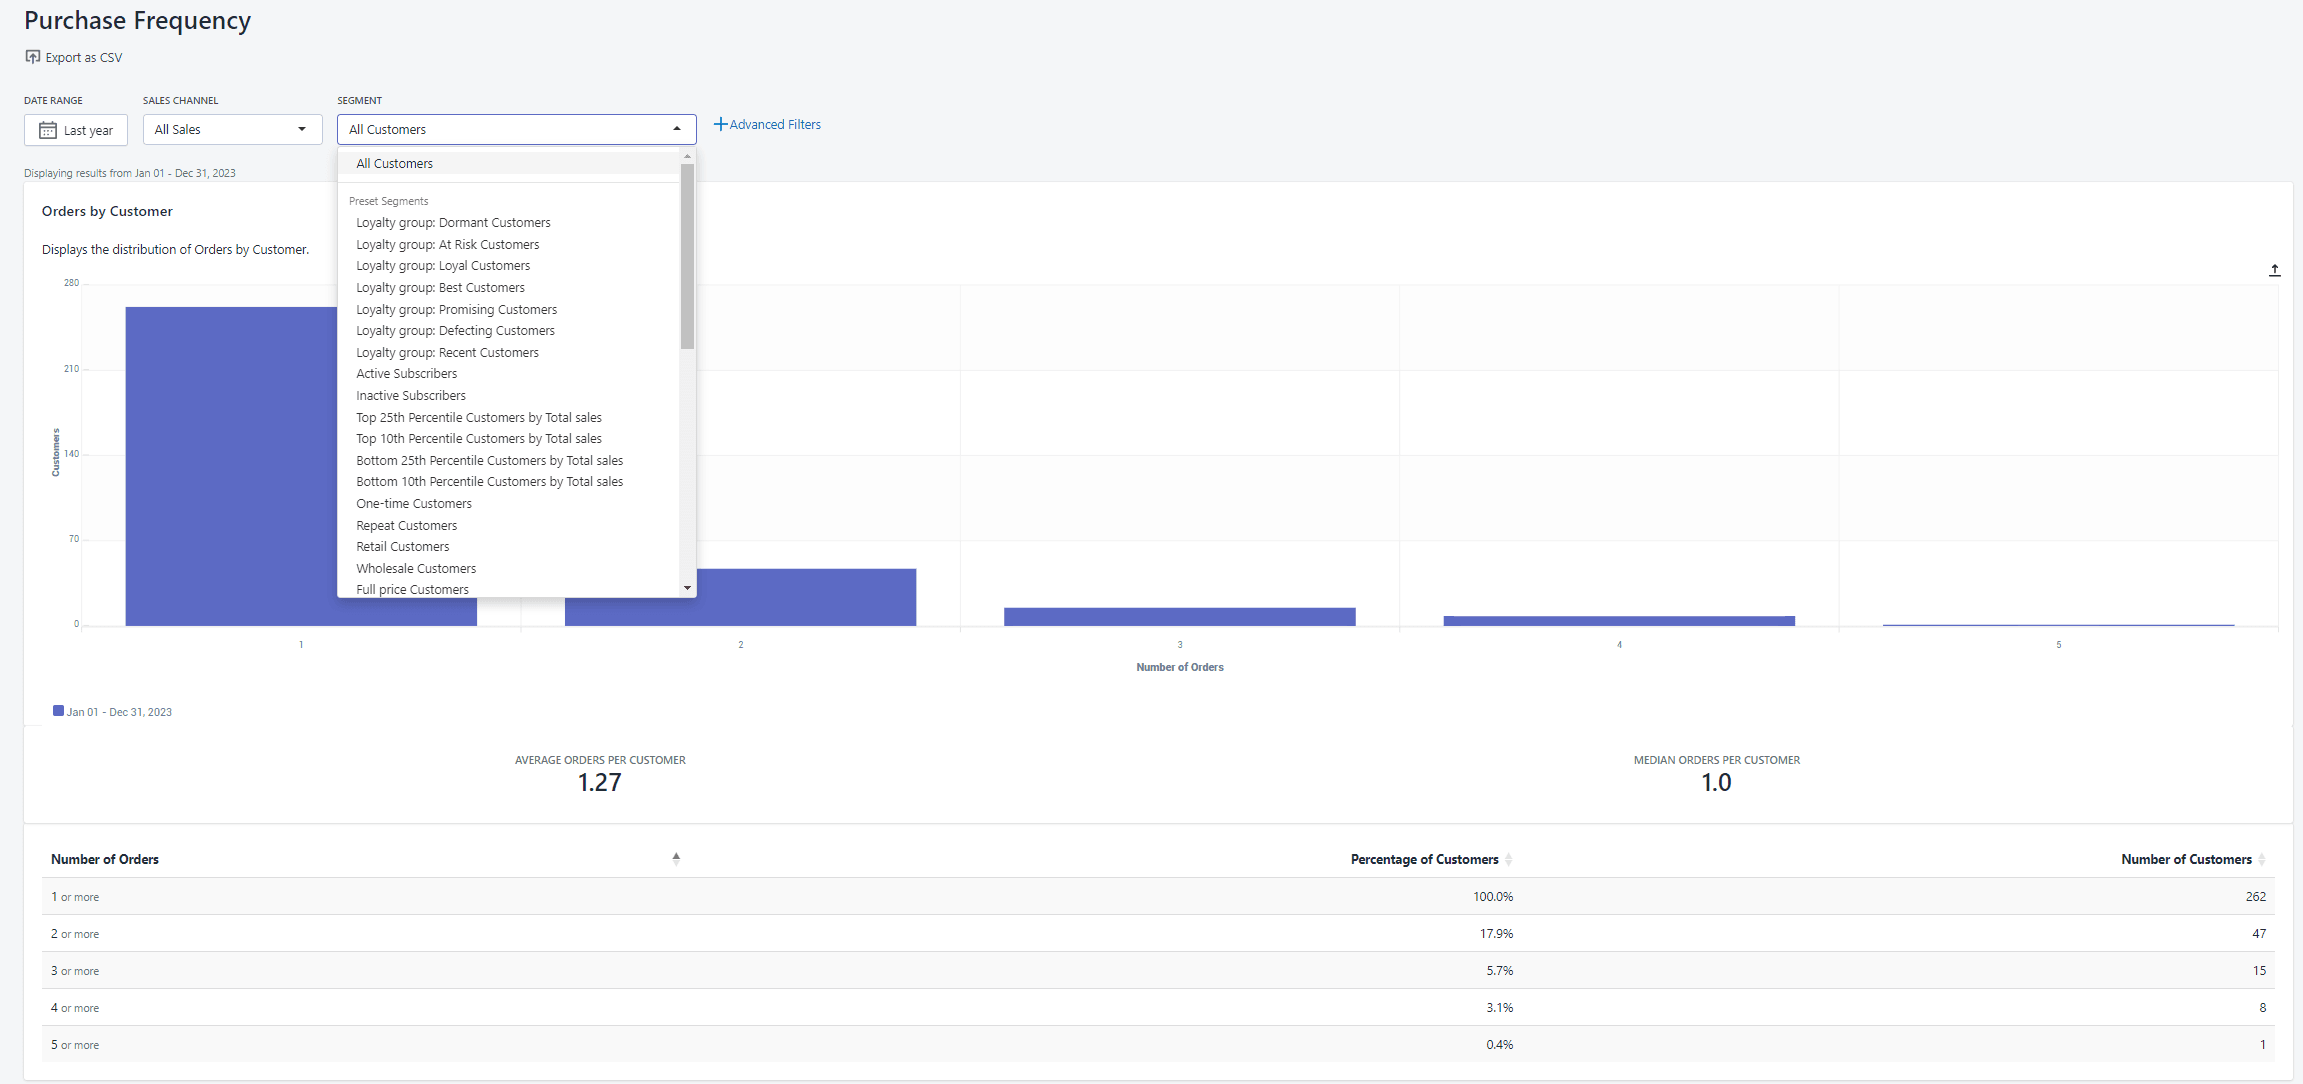Image resolution: width=2303 pixels, height=1084 pixels.
Task: Click the Orders by Customer chart title
Action: click(107, 211)
